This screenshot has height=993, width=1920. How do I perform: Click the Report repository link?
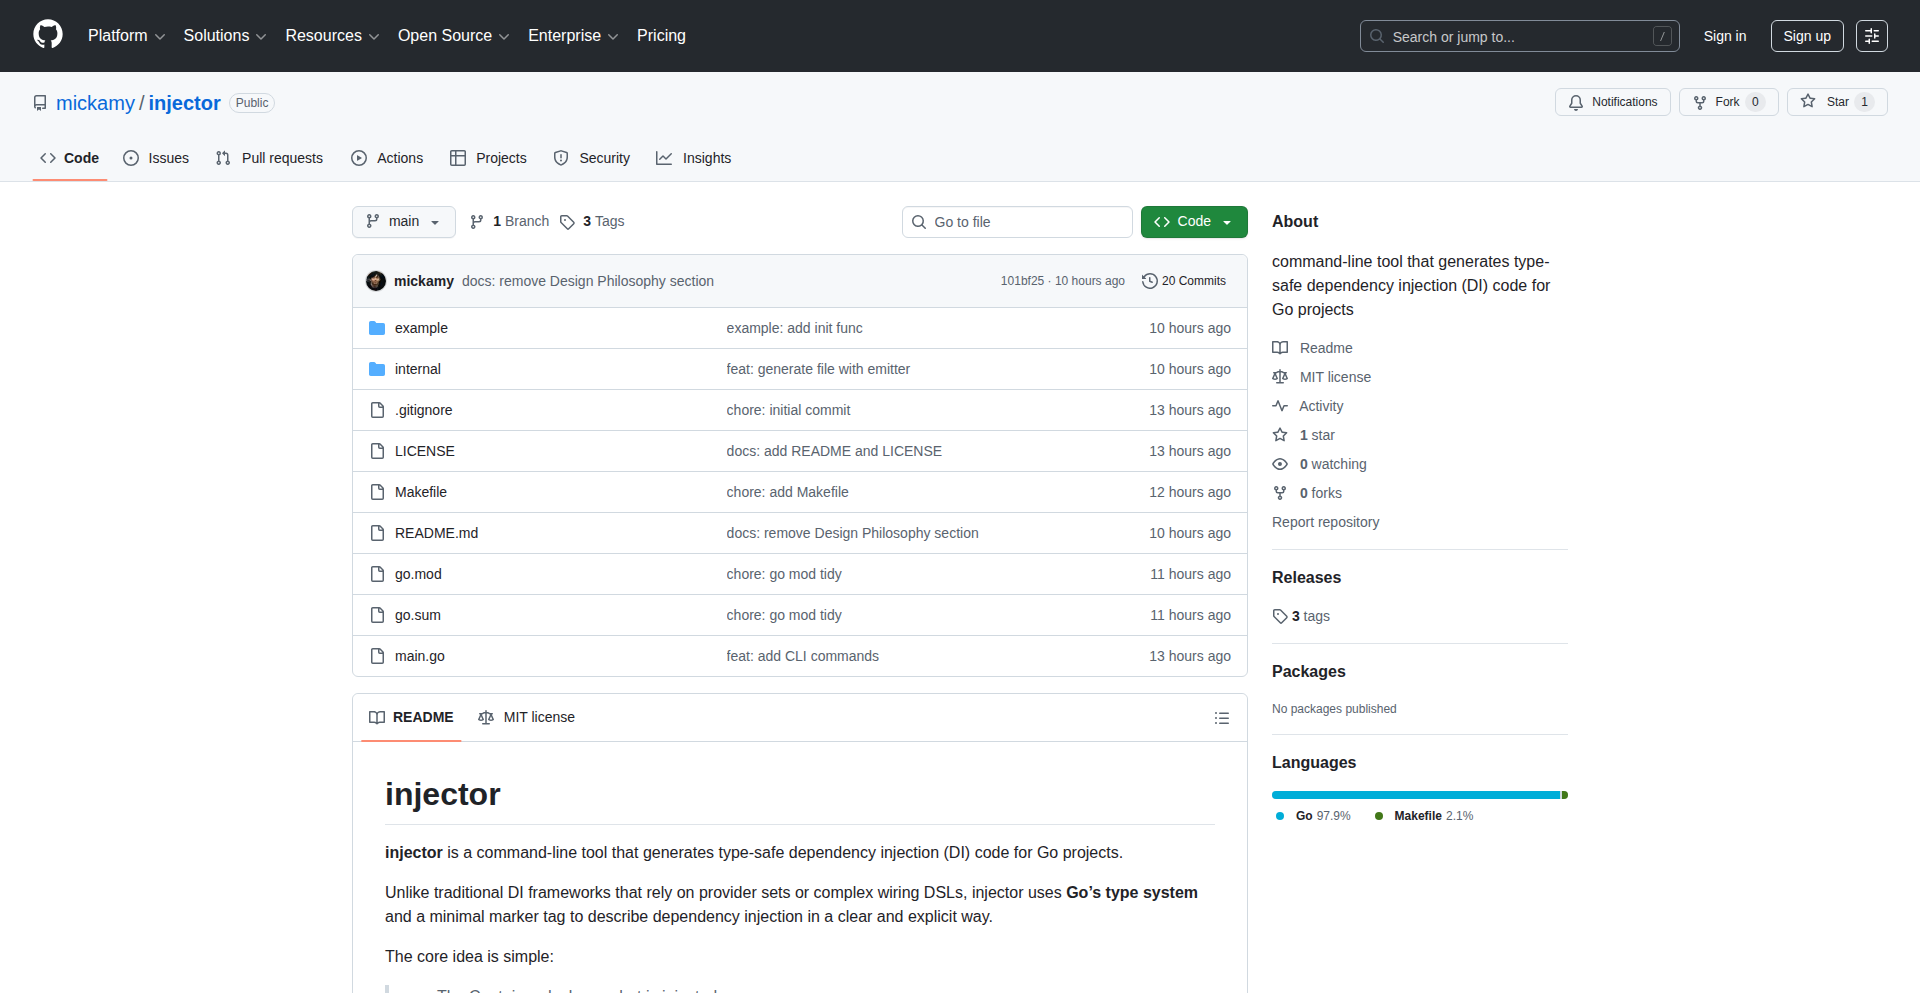(1325, 522)
